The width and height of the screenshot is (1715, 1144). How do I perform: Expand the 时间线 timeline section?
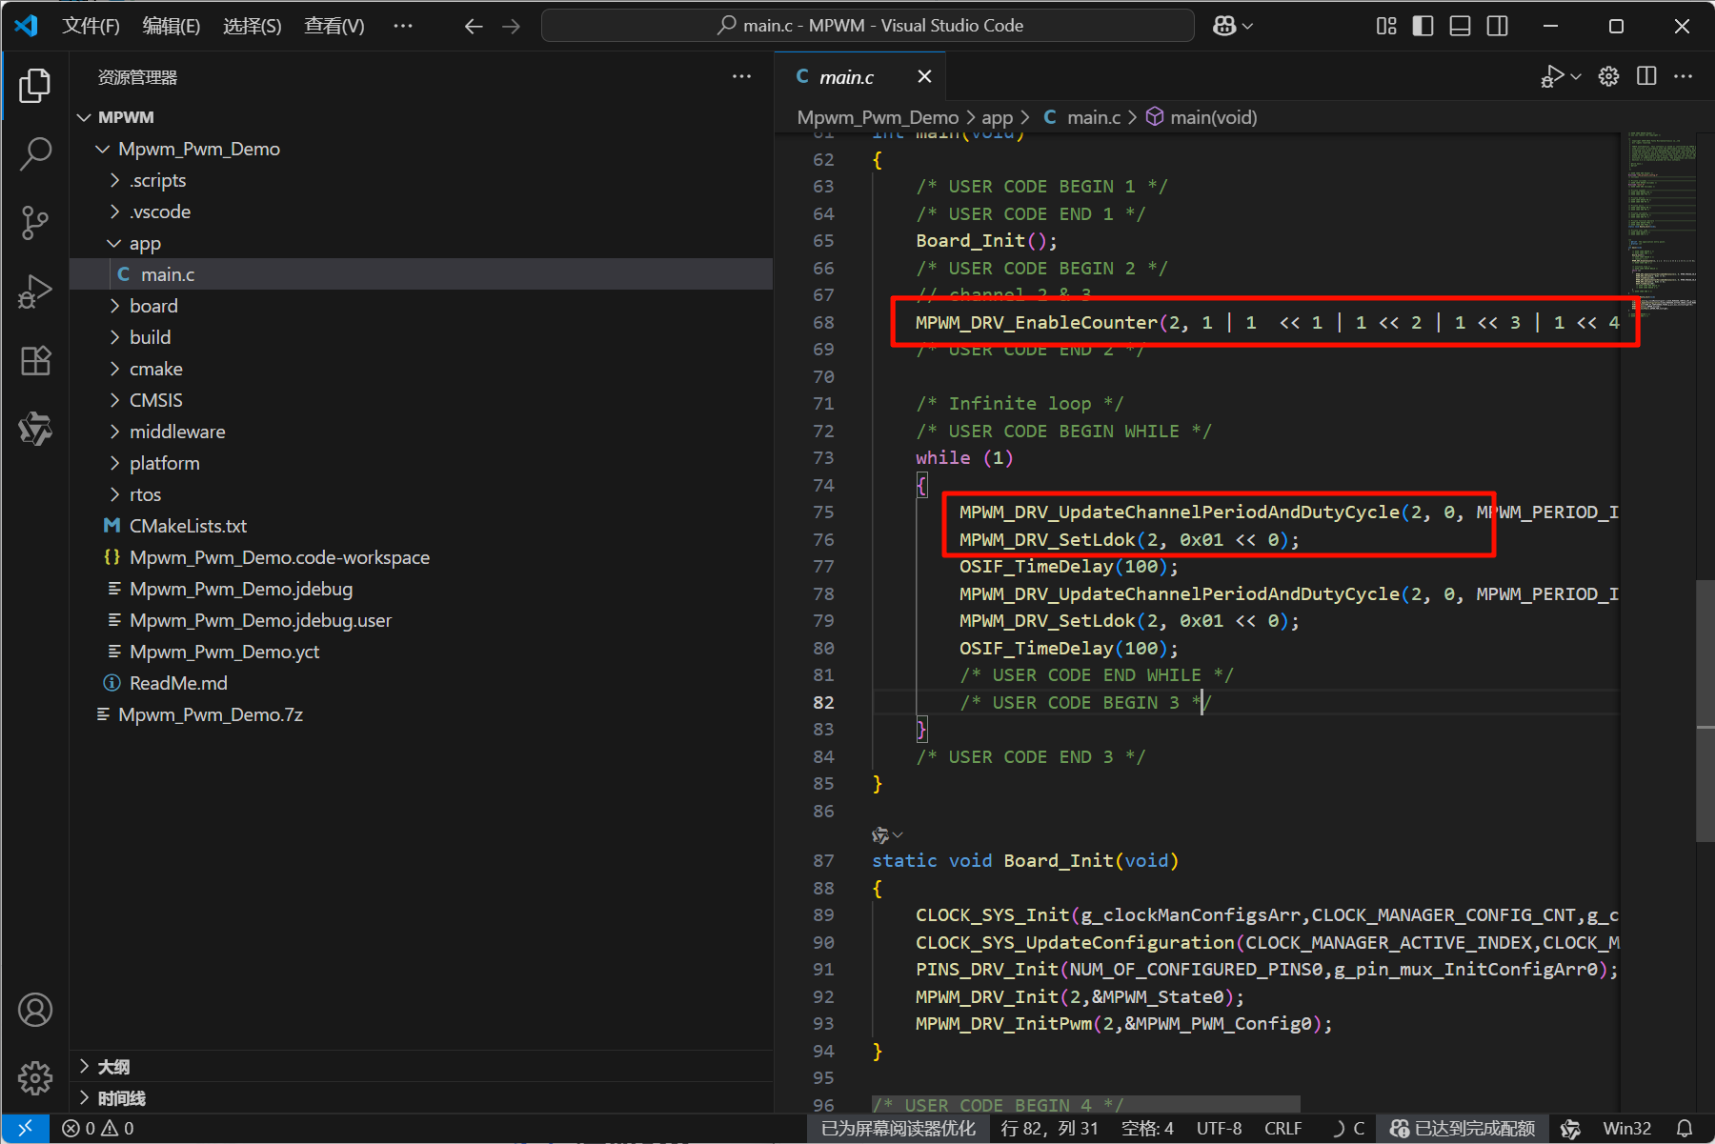(x=421, y=1098)
